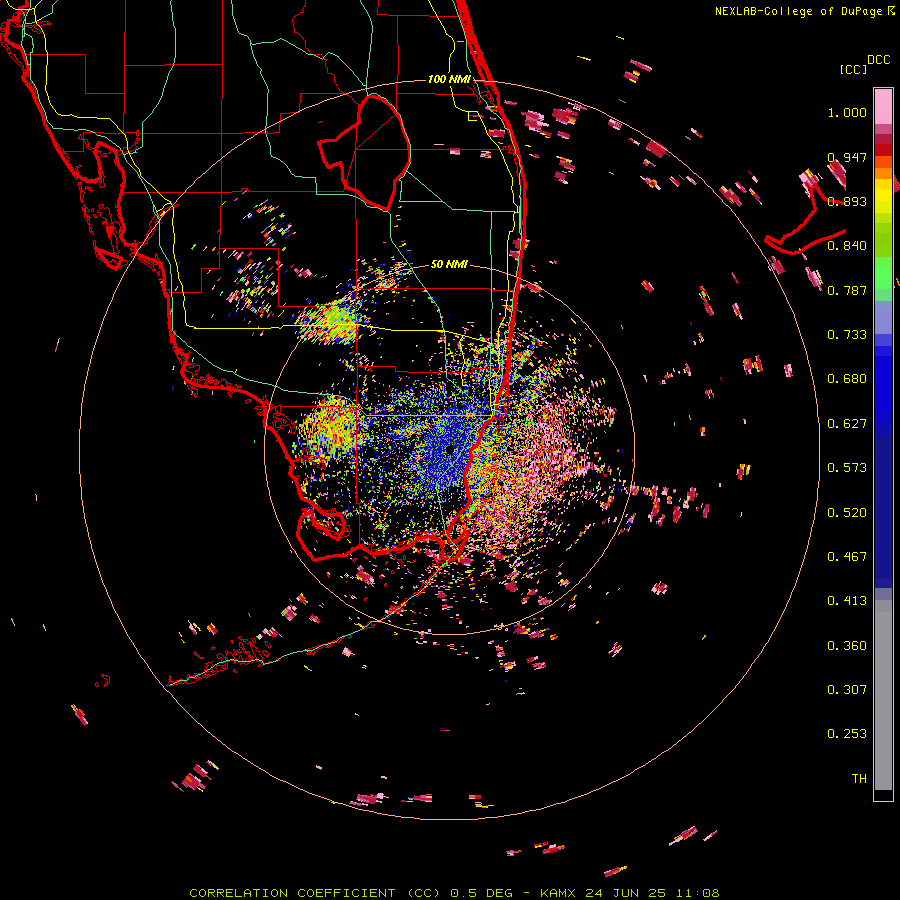900x900 pixels.
Task: Click the [CC] units label
Action: pyautogui.click(x=853, y=69)
